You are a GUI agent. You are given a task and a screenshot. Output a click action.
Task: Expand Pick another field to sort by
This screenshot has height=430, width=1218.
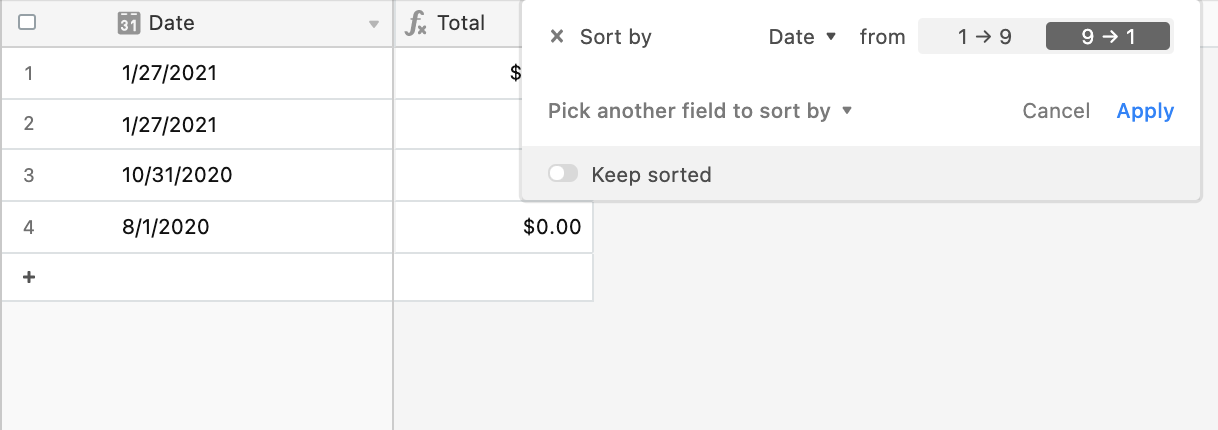[x=700, y=111]
